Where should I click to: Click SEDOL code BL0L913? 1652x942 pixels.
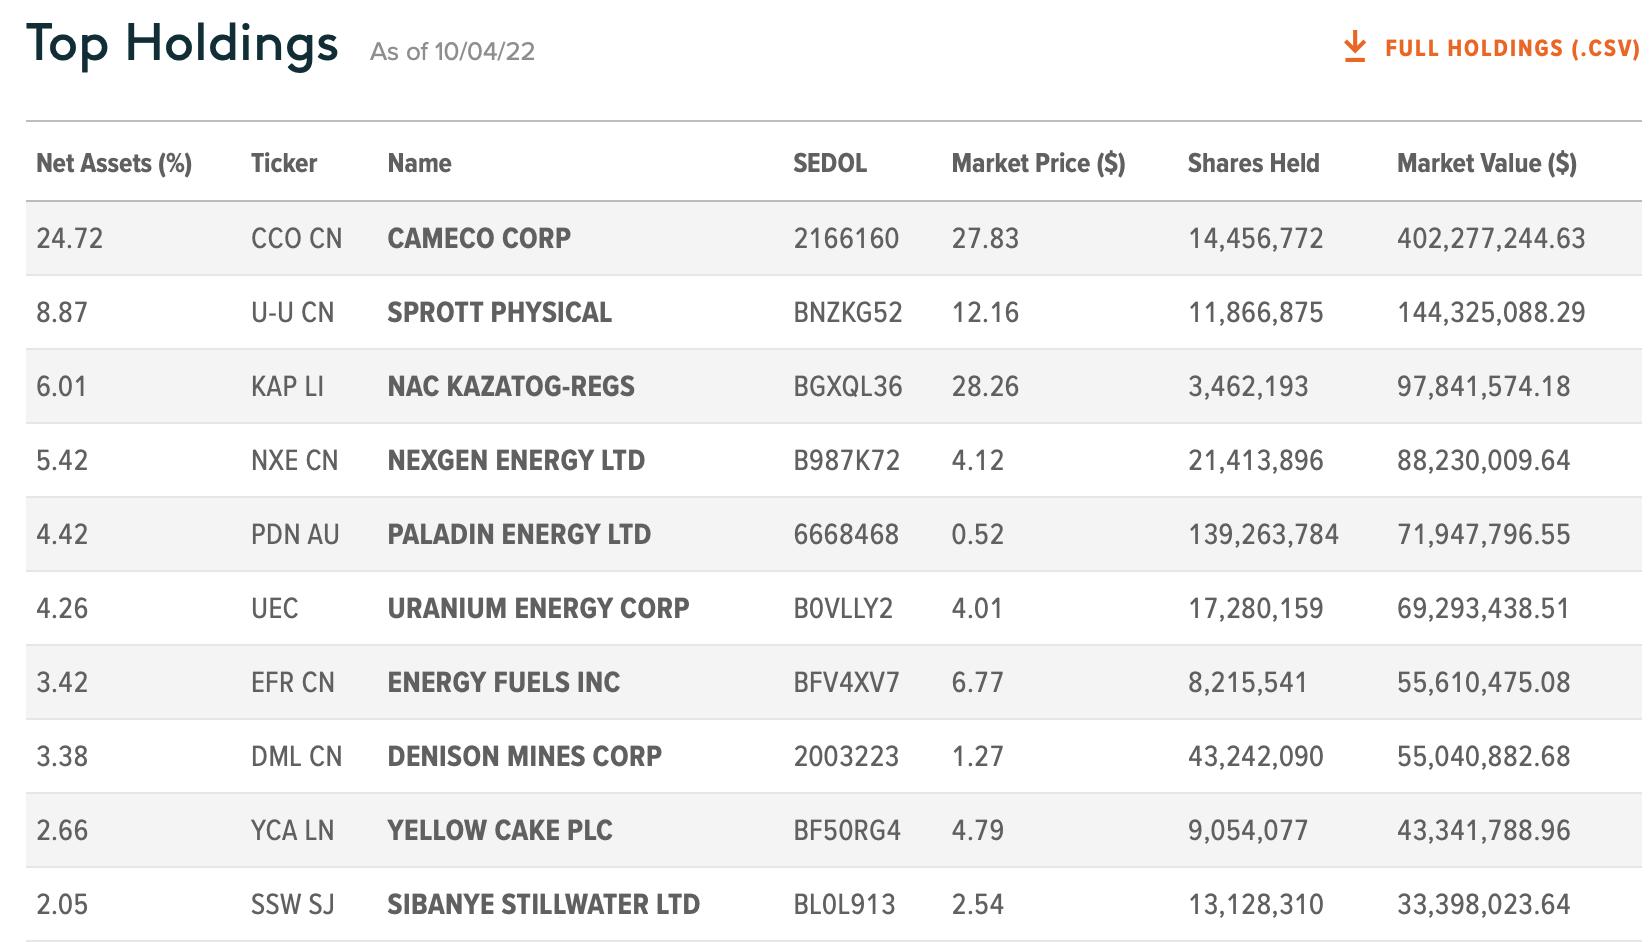pos(847,904)
